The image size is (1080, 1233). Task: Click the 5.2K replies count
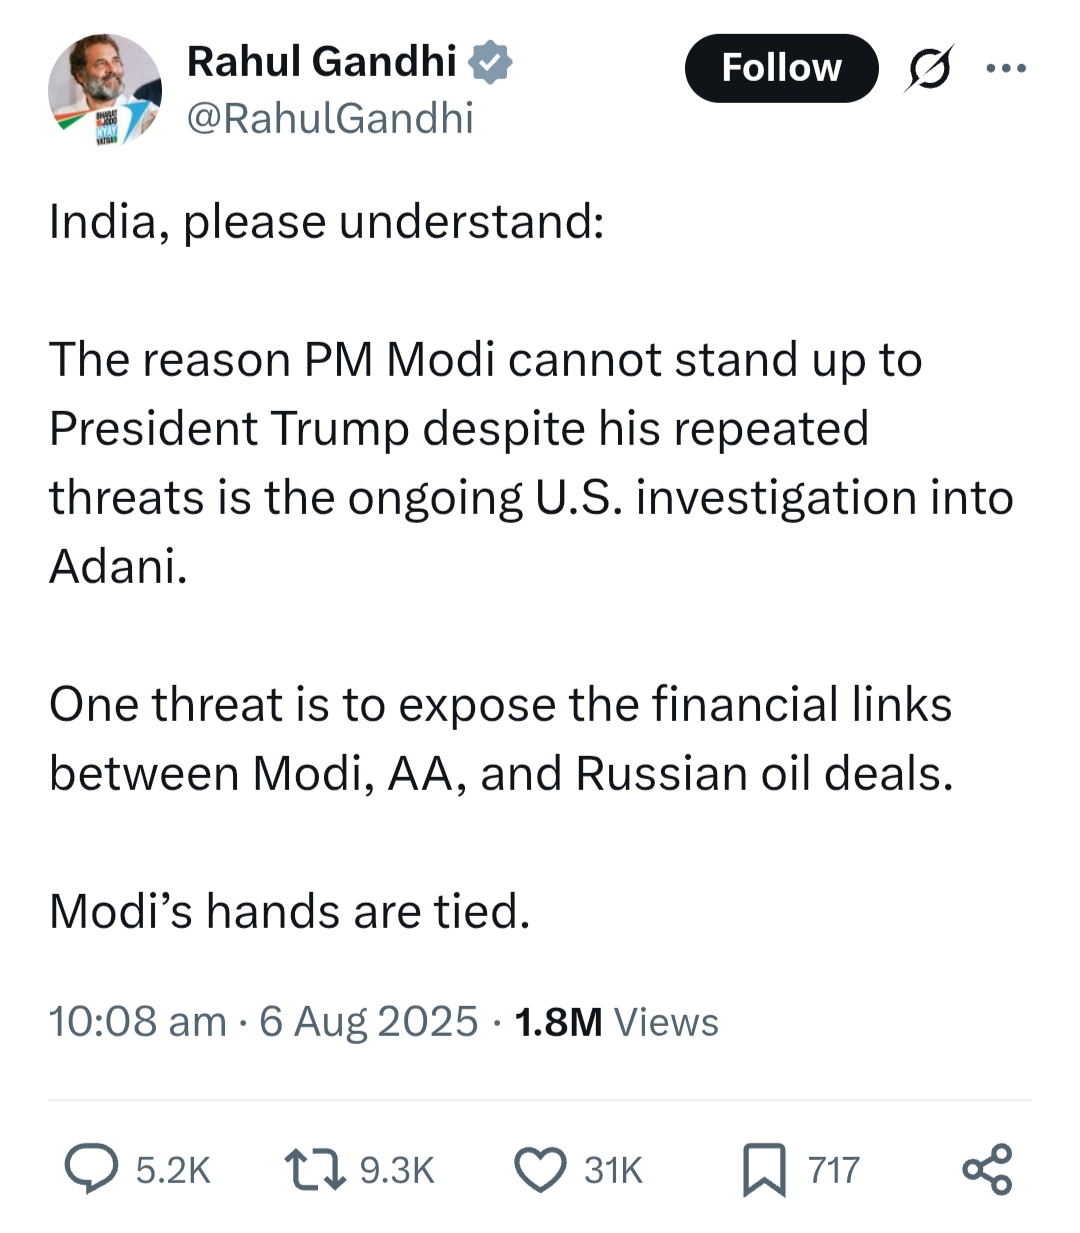coord(173,1170)
